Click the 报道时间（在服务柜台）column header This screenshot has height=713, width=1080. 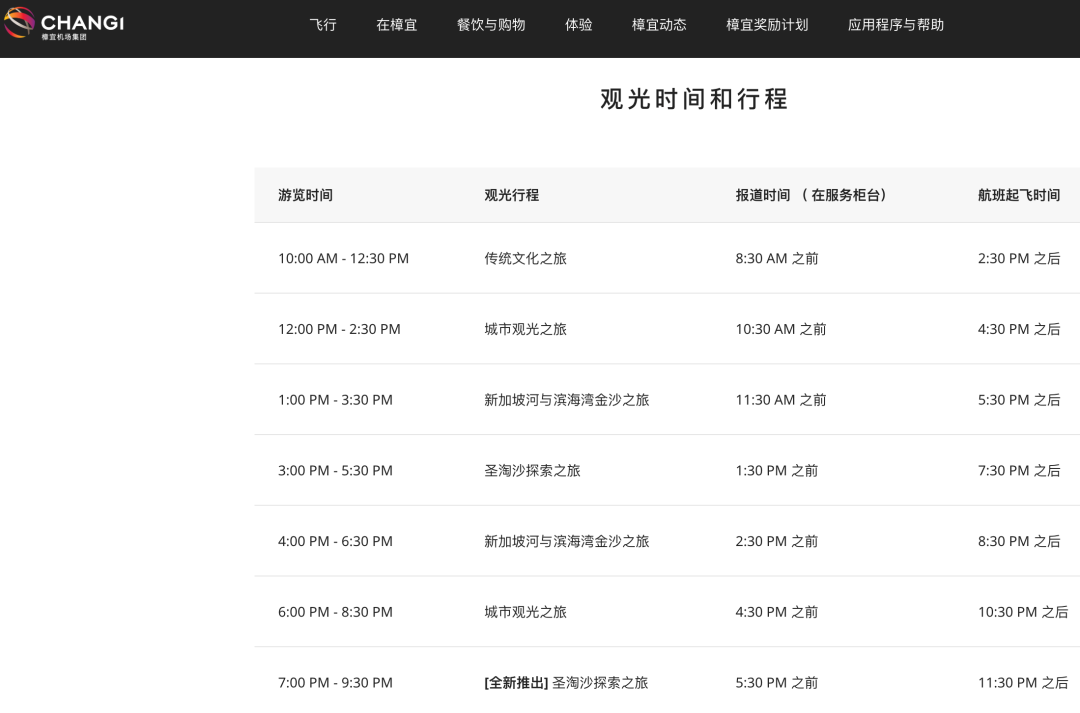point(811,195)
